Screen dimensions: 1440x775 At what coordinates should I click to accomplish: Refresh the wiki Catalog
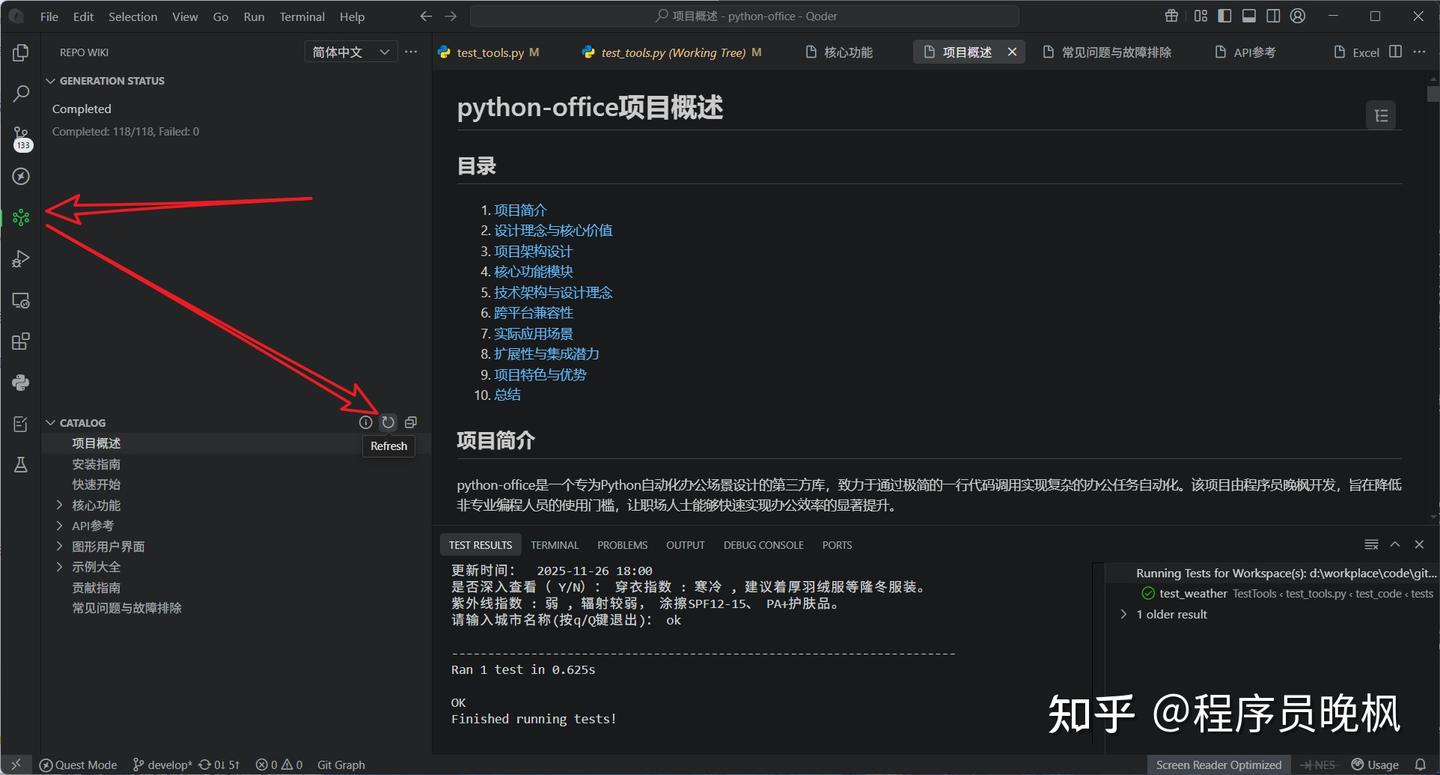pos(388,421)
